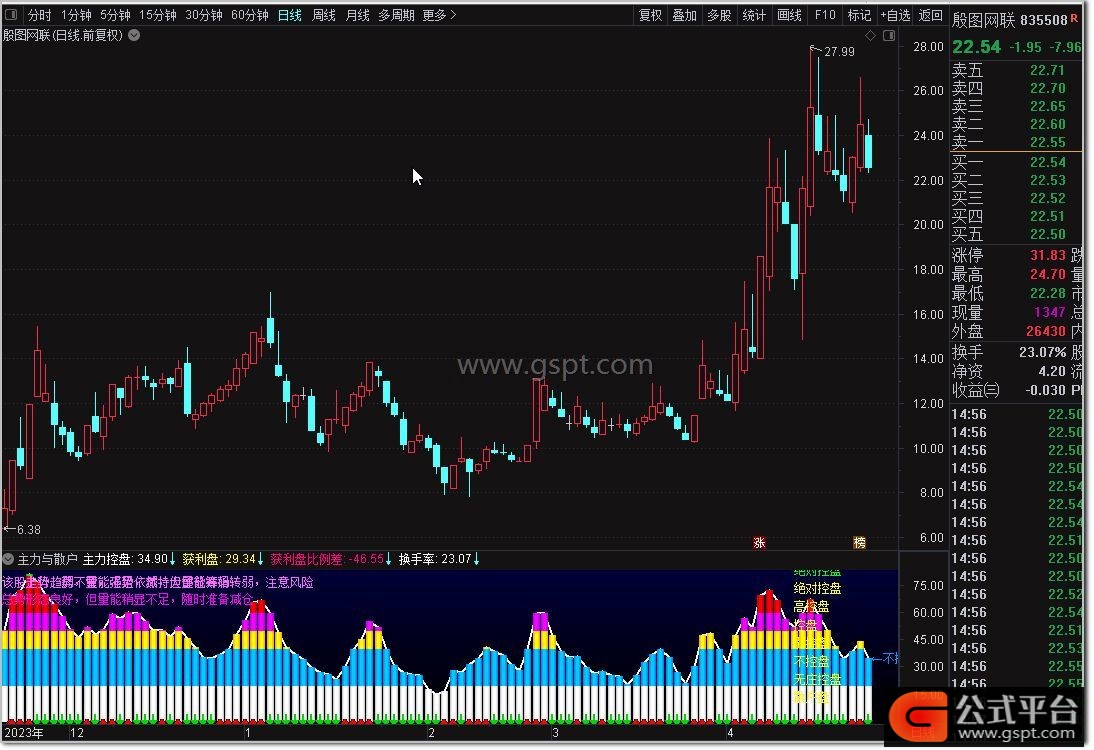Click the 无庄控盘 legend label

click(x=817, y=679)
